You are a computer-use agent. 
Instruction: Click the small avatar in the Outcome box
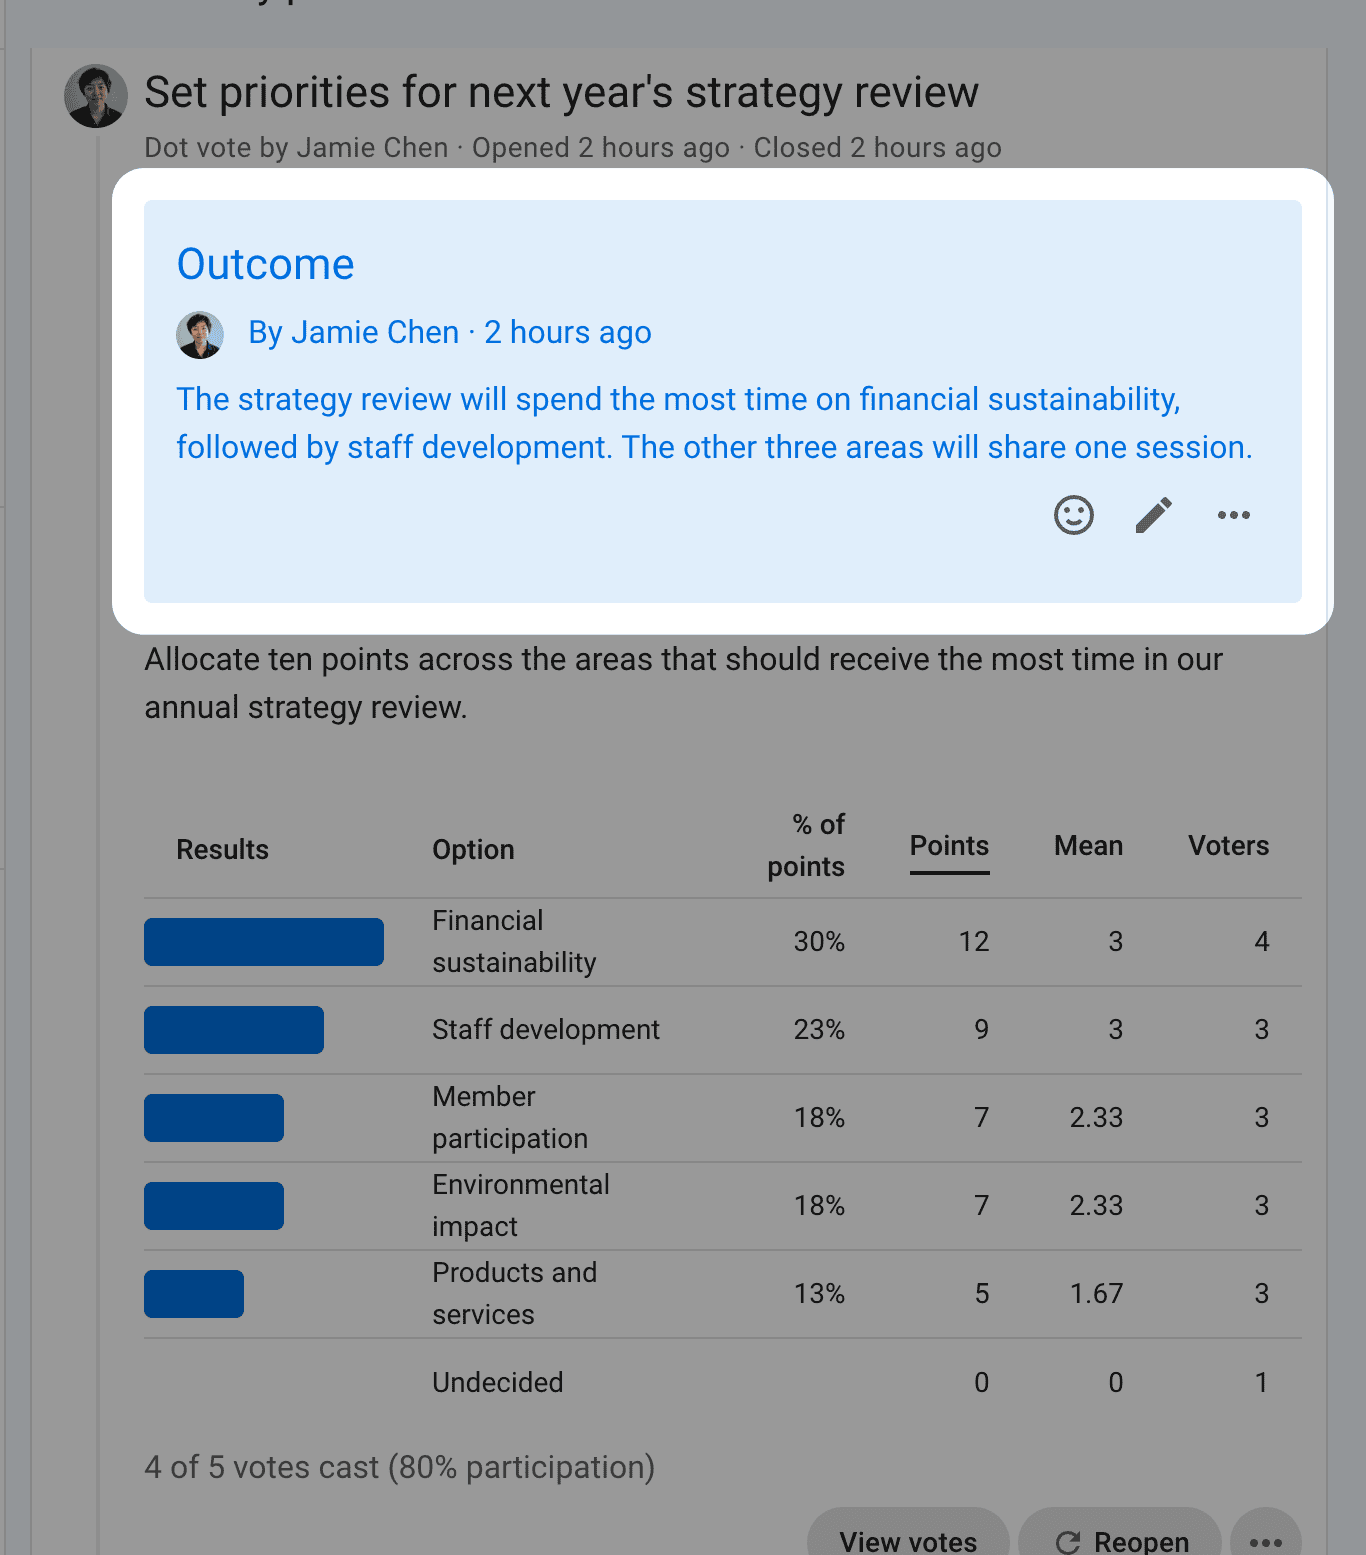200,334
